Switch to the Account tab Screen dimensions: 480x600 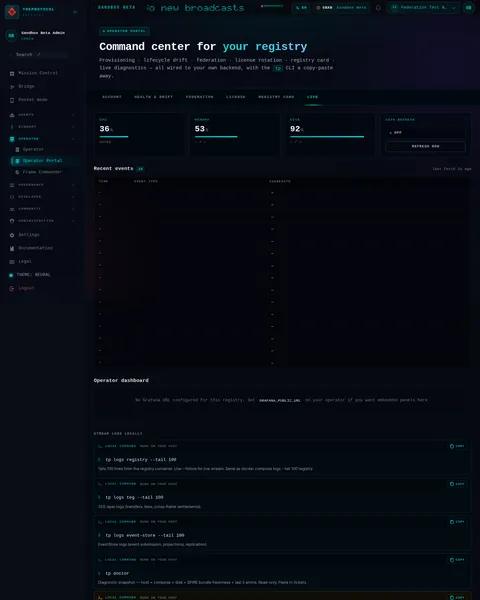tap(112, 97)
